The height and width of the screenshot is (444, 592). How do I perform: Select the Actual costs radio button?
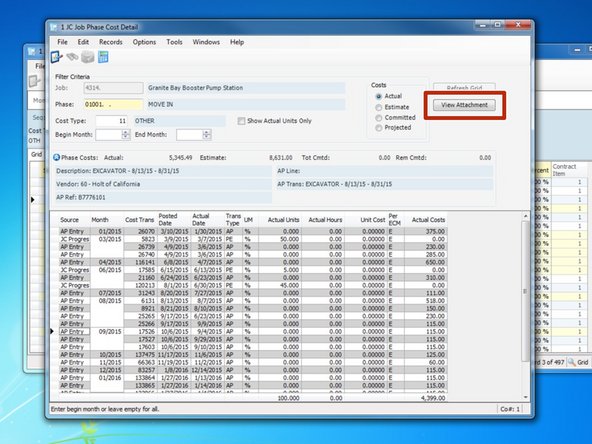click(378, 96)
